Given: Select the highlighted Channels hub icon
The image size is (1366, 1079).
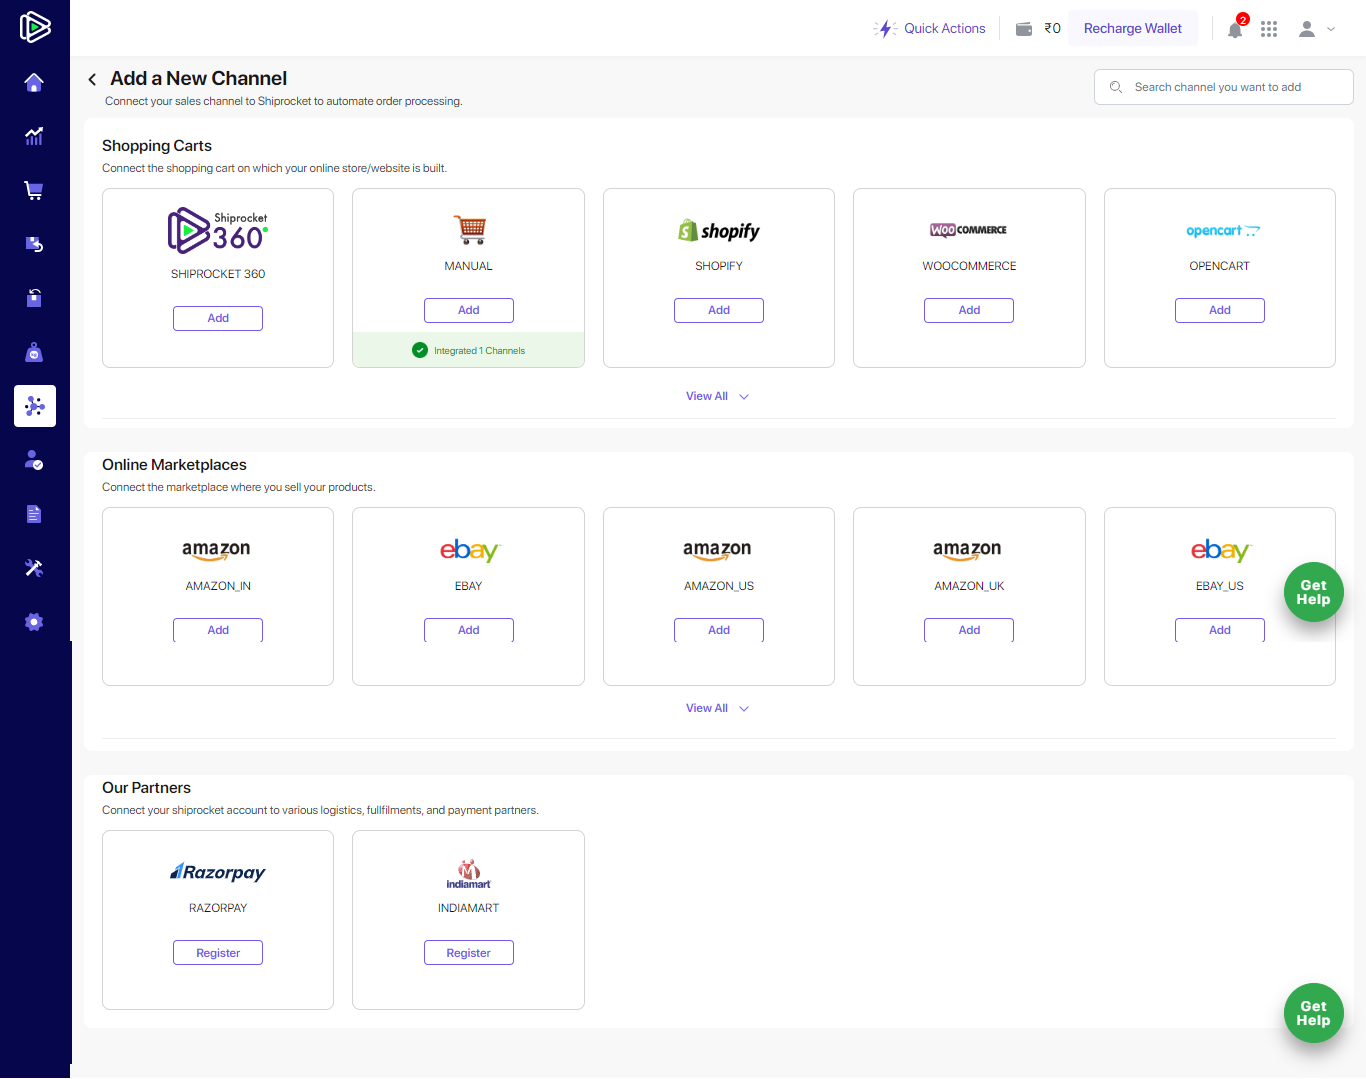Looking at the screenshot, I should (34, 405).
